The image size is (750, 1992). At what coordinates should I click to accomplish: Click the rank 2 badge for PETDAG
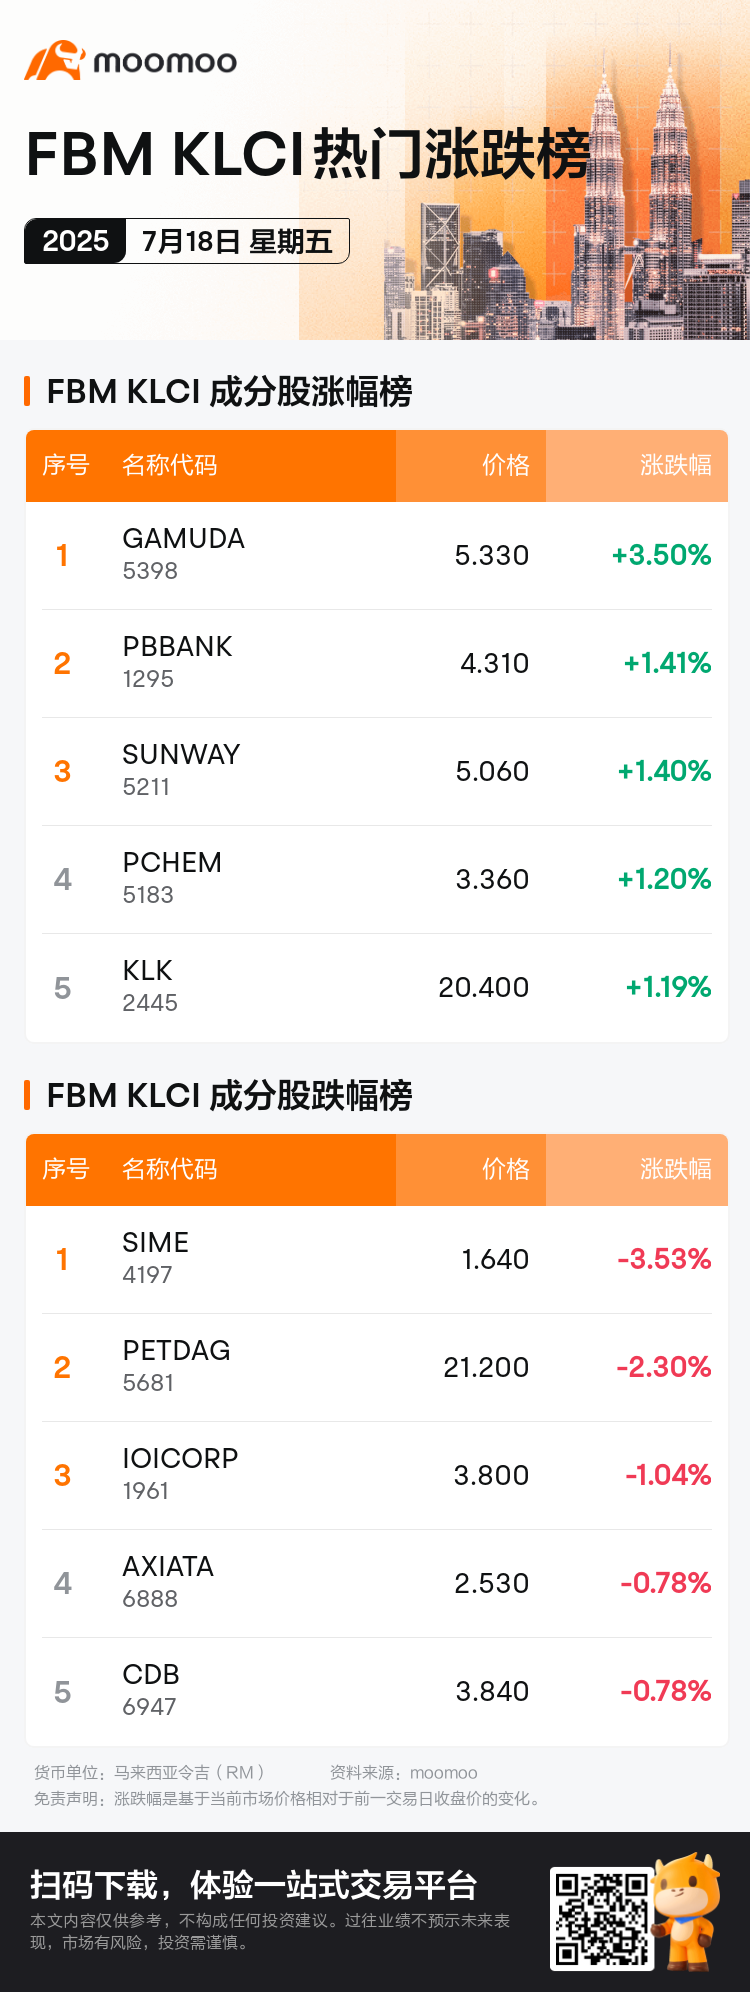[62, 1367]
